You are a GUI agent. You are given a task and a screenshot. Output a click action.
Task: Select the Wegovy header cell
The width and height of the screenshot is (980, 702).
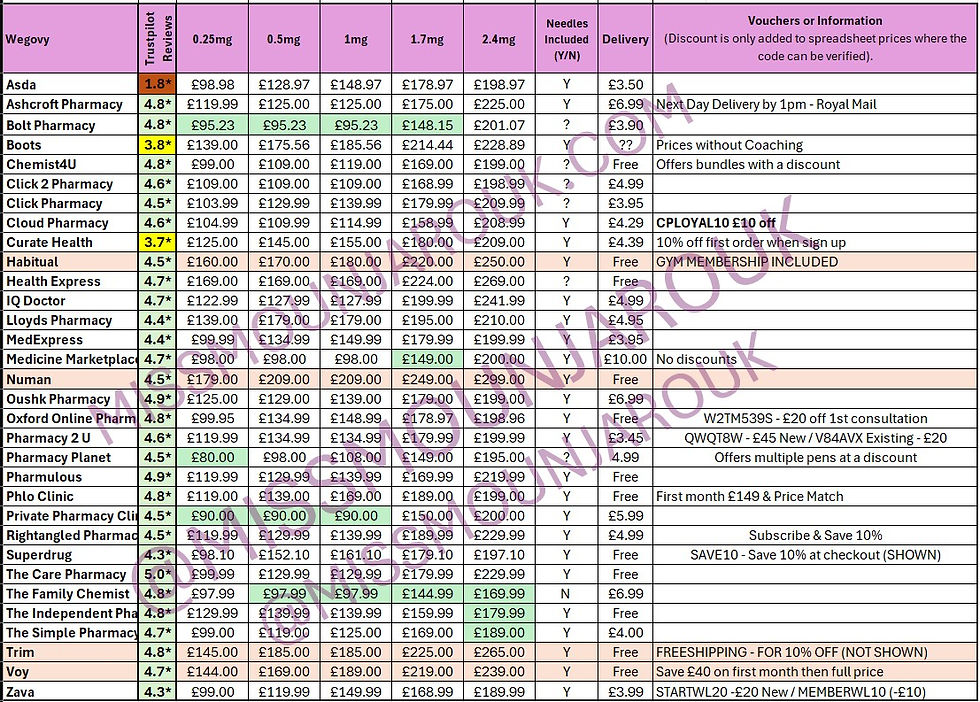70,39
